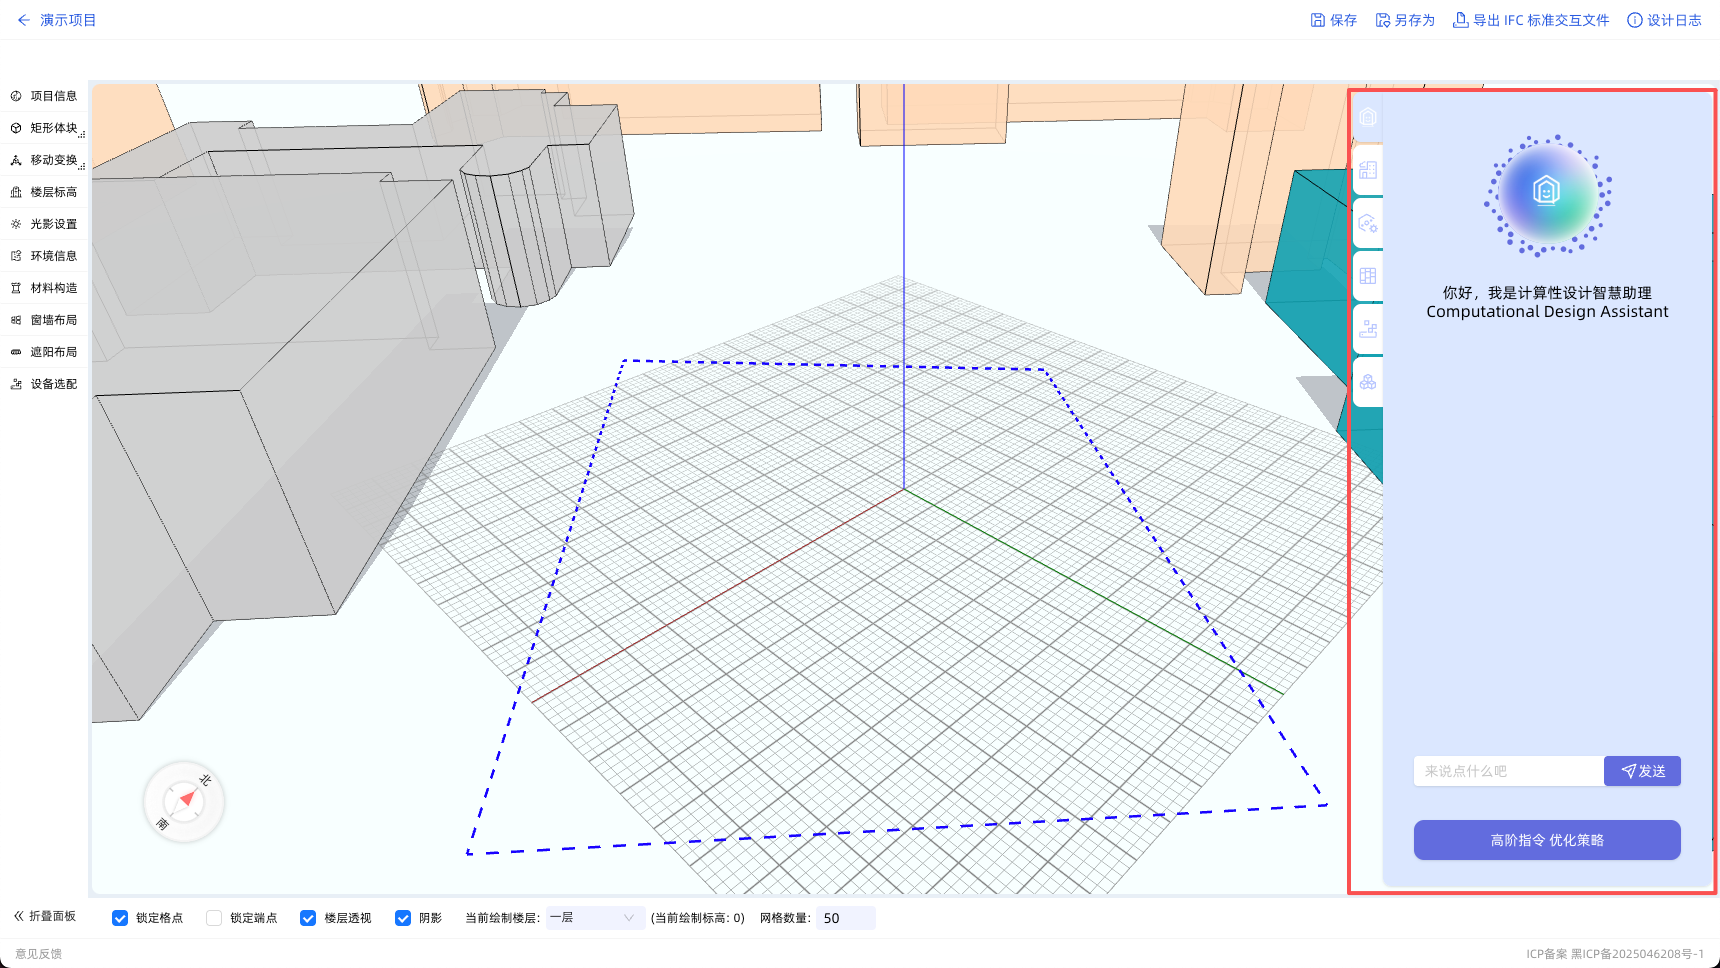This screenshot has width=1720, height=968.
Task: Click the 另存为 save-as icon
Action: (1383, 20)
